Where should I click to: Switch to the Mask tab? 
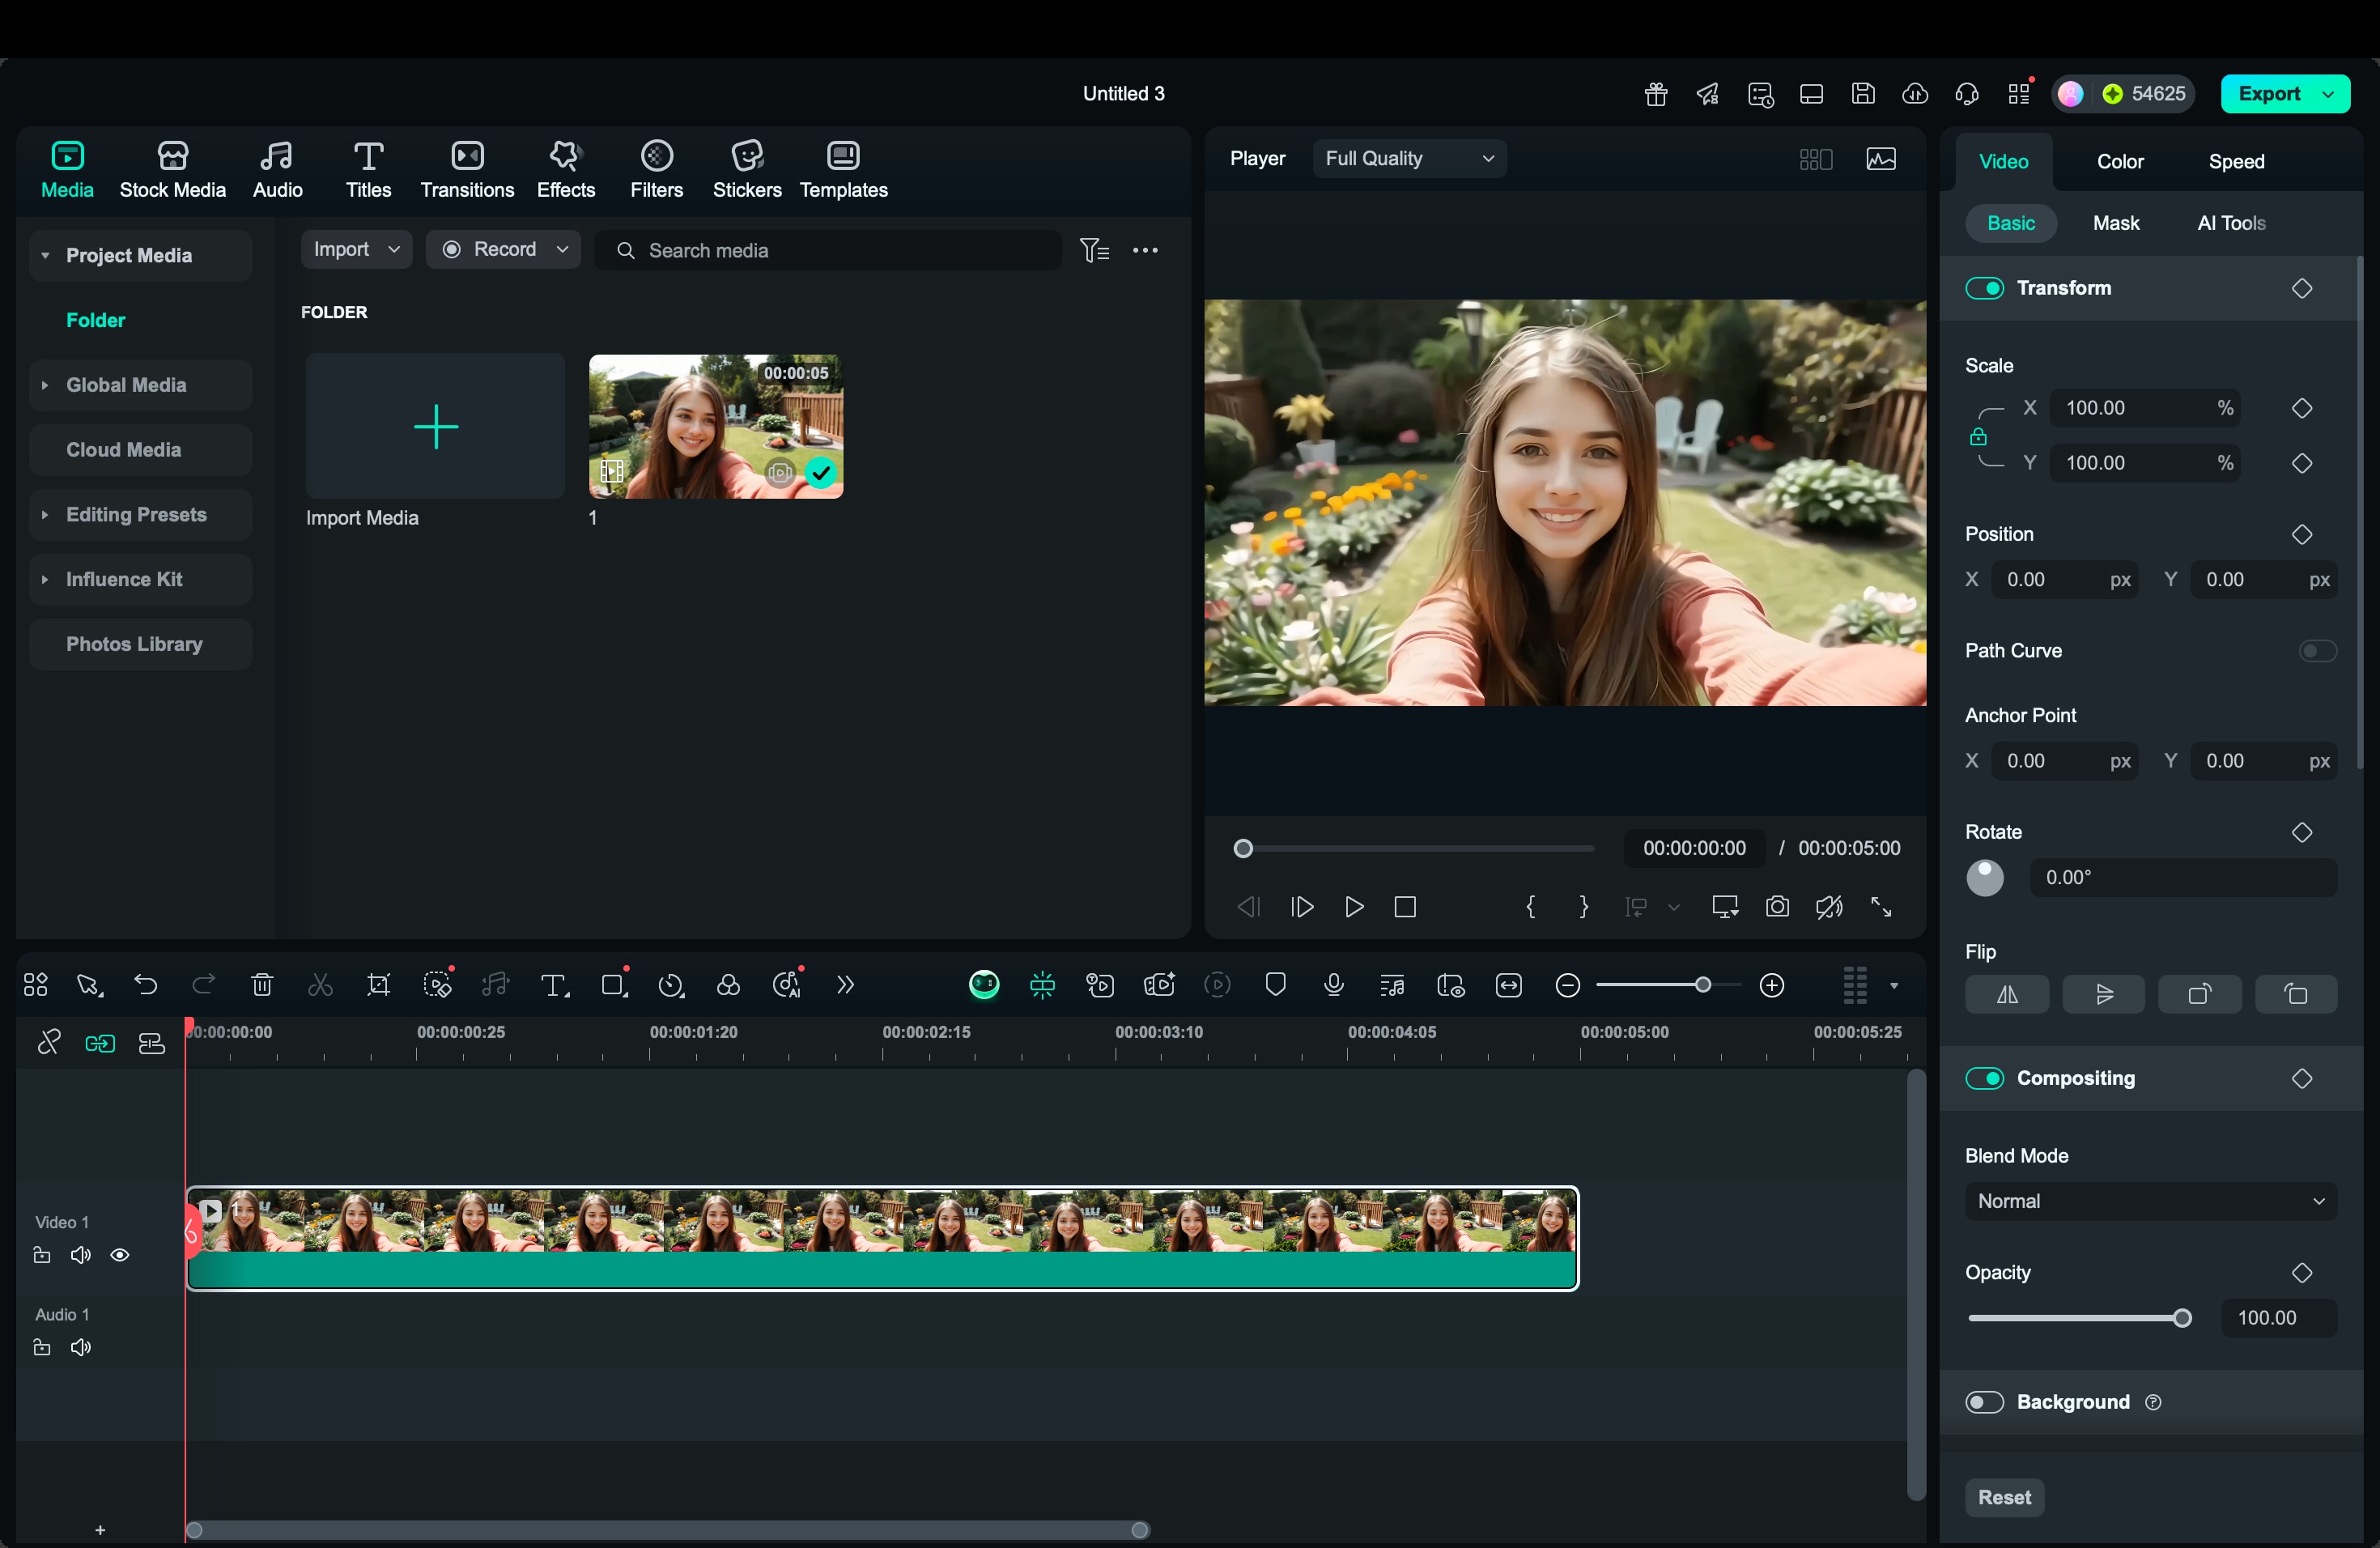[x=2117, y=223]
